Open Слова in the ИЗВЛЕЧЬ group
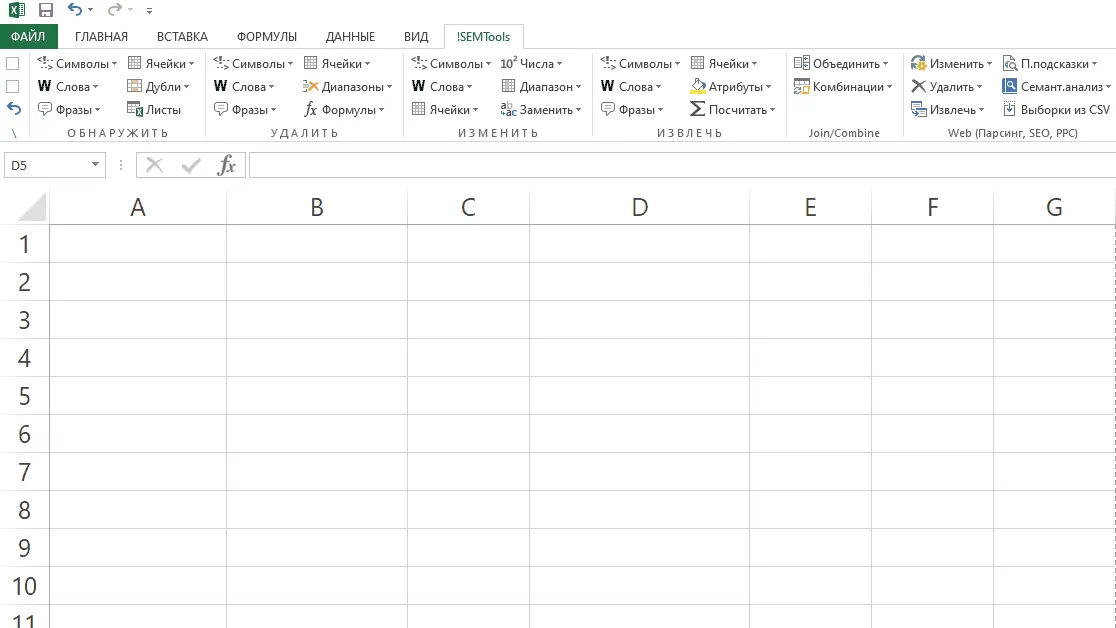 point(631,86)
